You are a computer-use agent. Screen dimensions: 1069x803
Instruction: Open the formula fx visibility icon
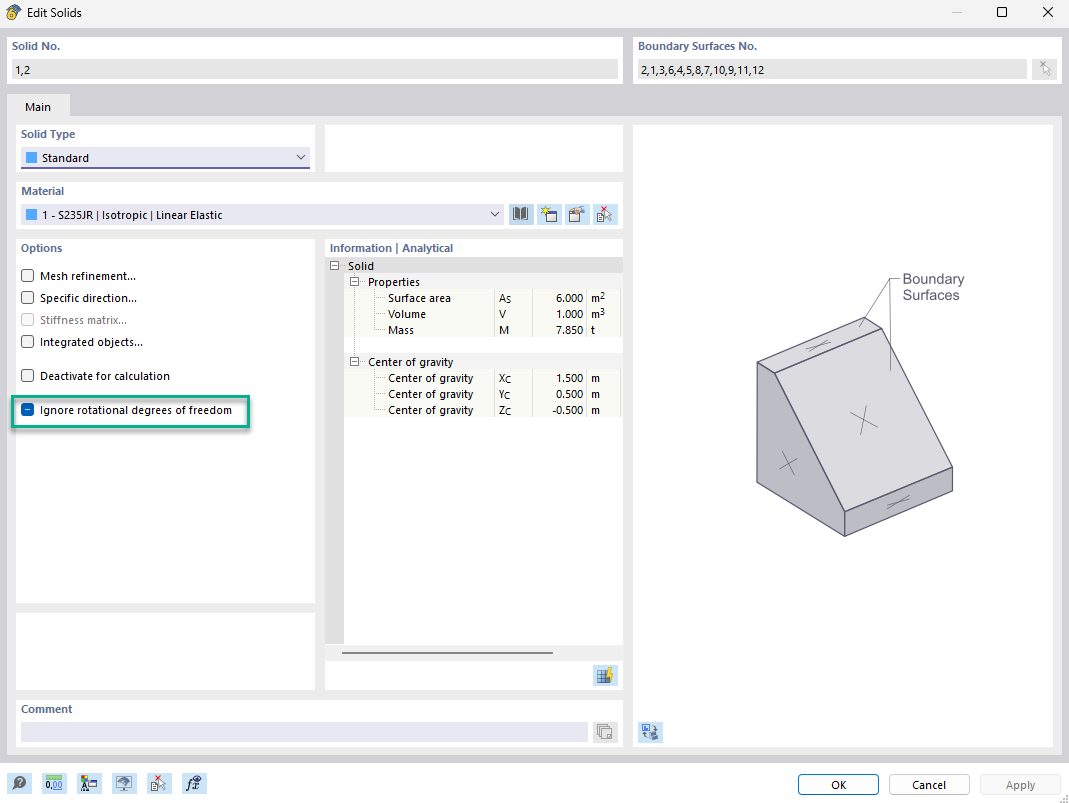pos(194,783)
